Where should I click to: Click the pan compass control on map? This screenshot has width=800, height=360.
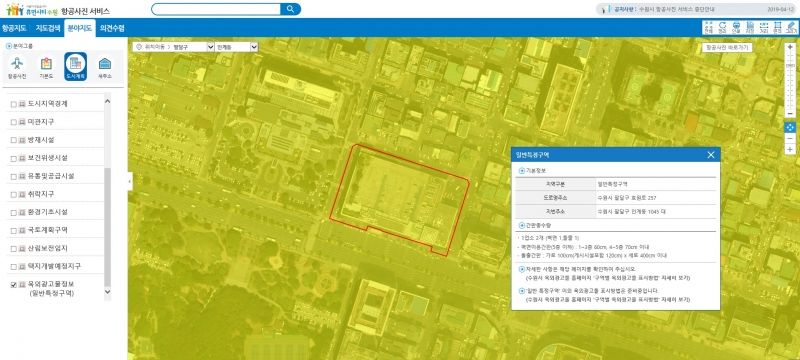(x=790, y=127)
